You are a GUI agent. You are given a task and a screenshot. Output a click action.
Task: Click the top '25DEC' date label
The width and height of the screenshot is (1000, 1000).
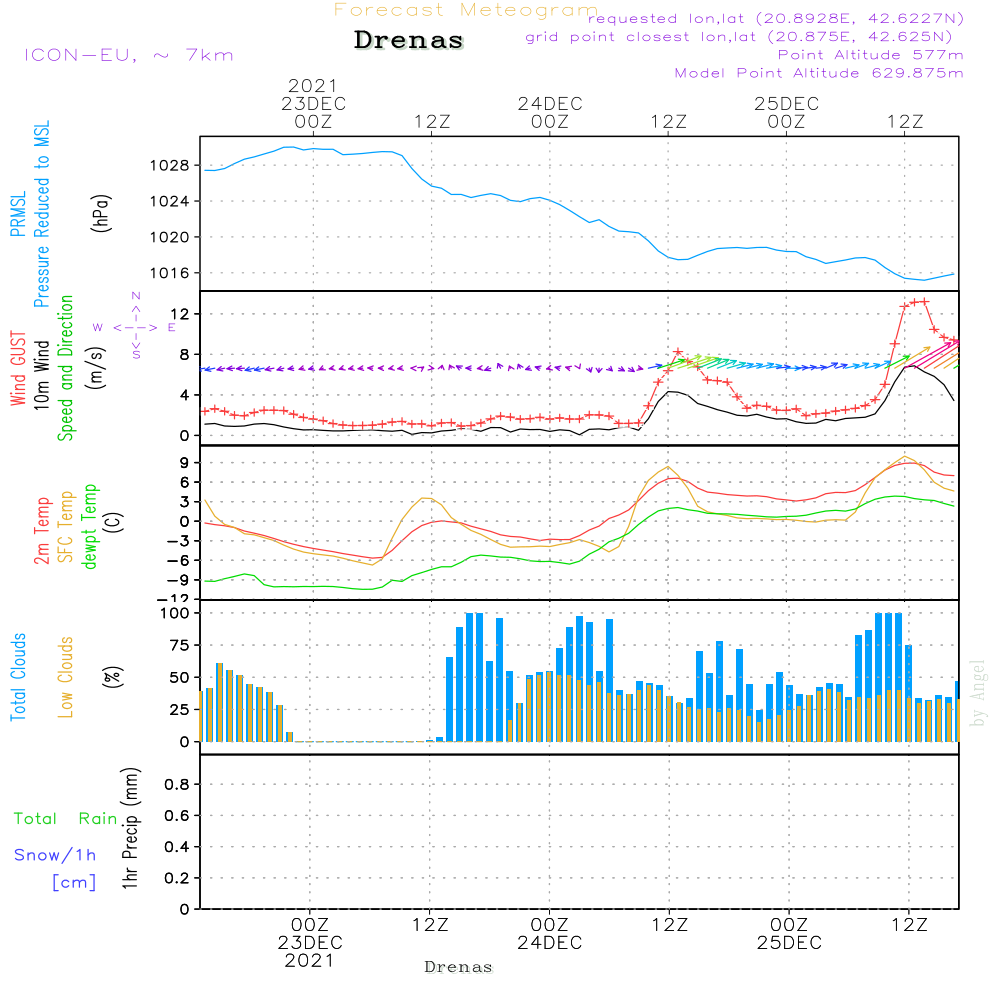pos(786,104)
